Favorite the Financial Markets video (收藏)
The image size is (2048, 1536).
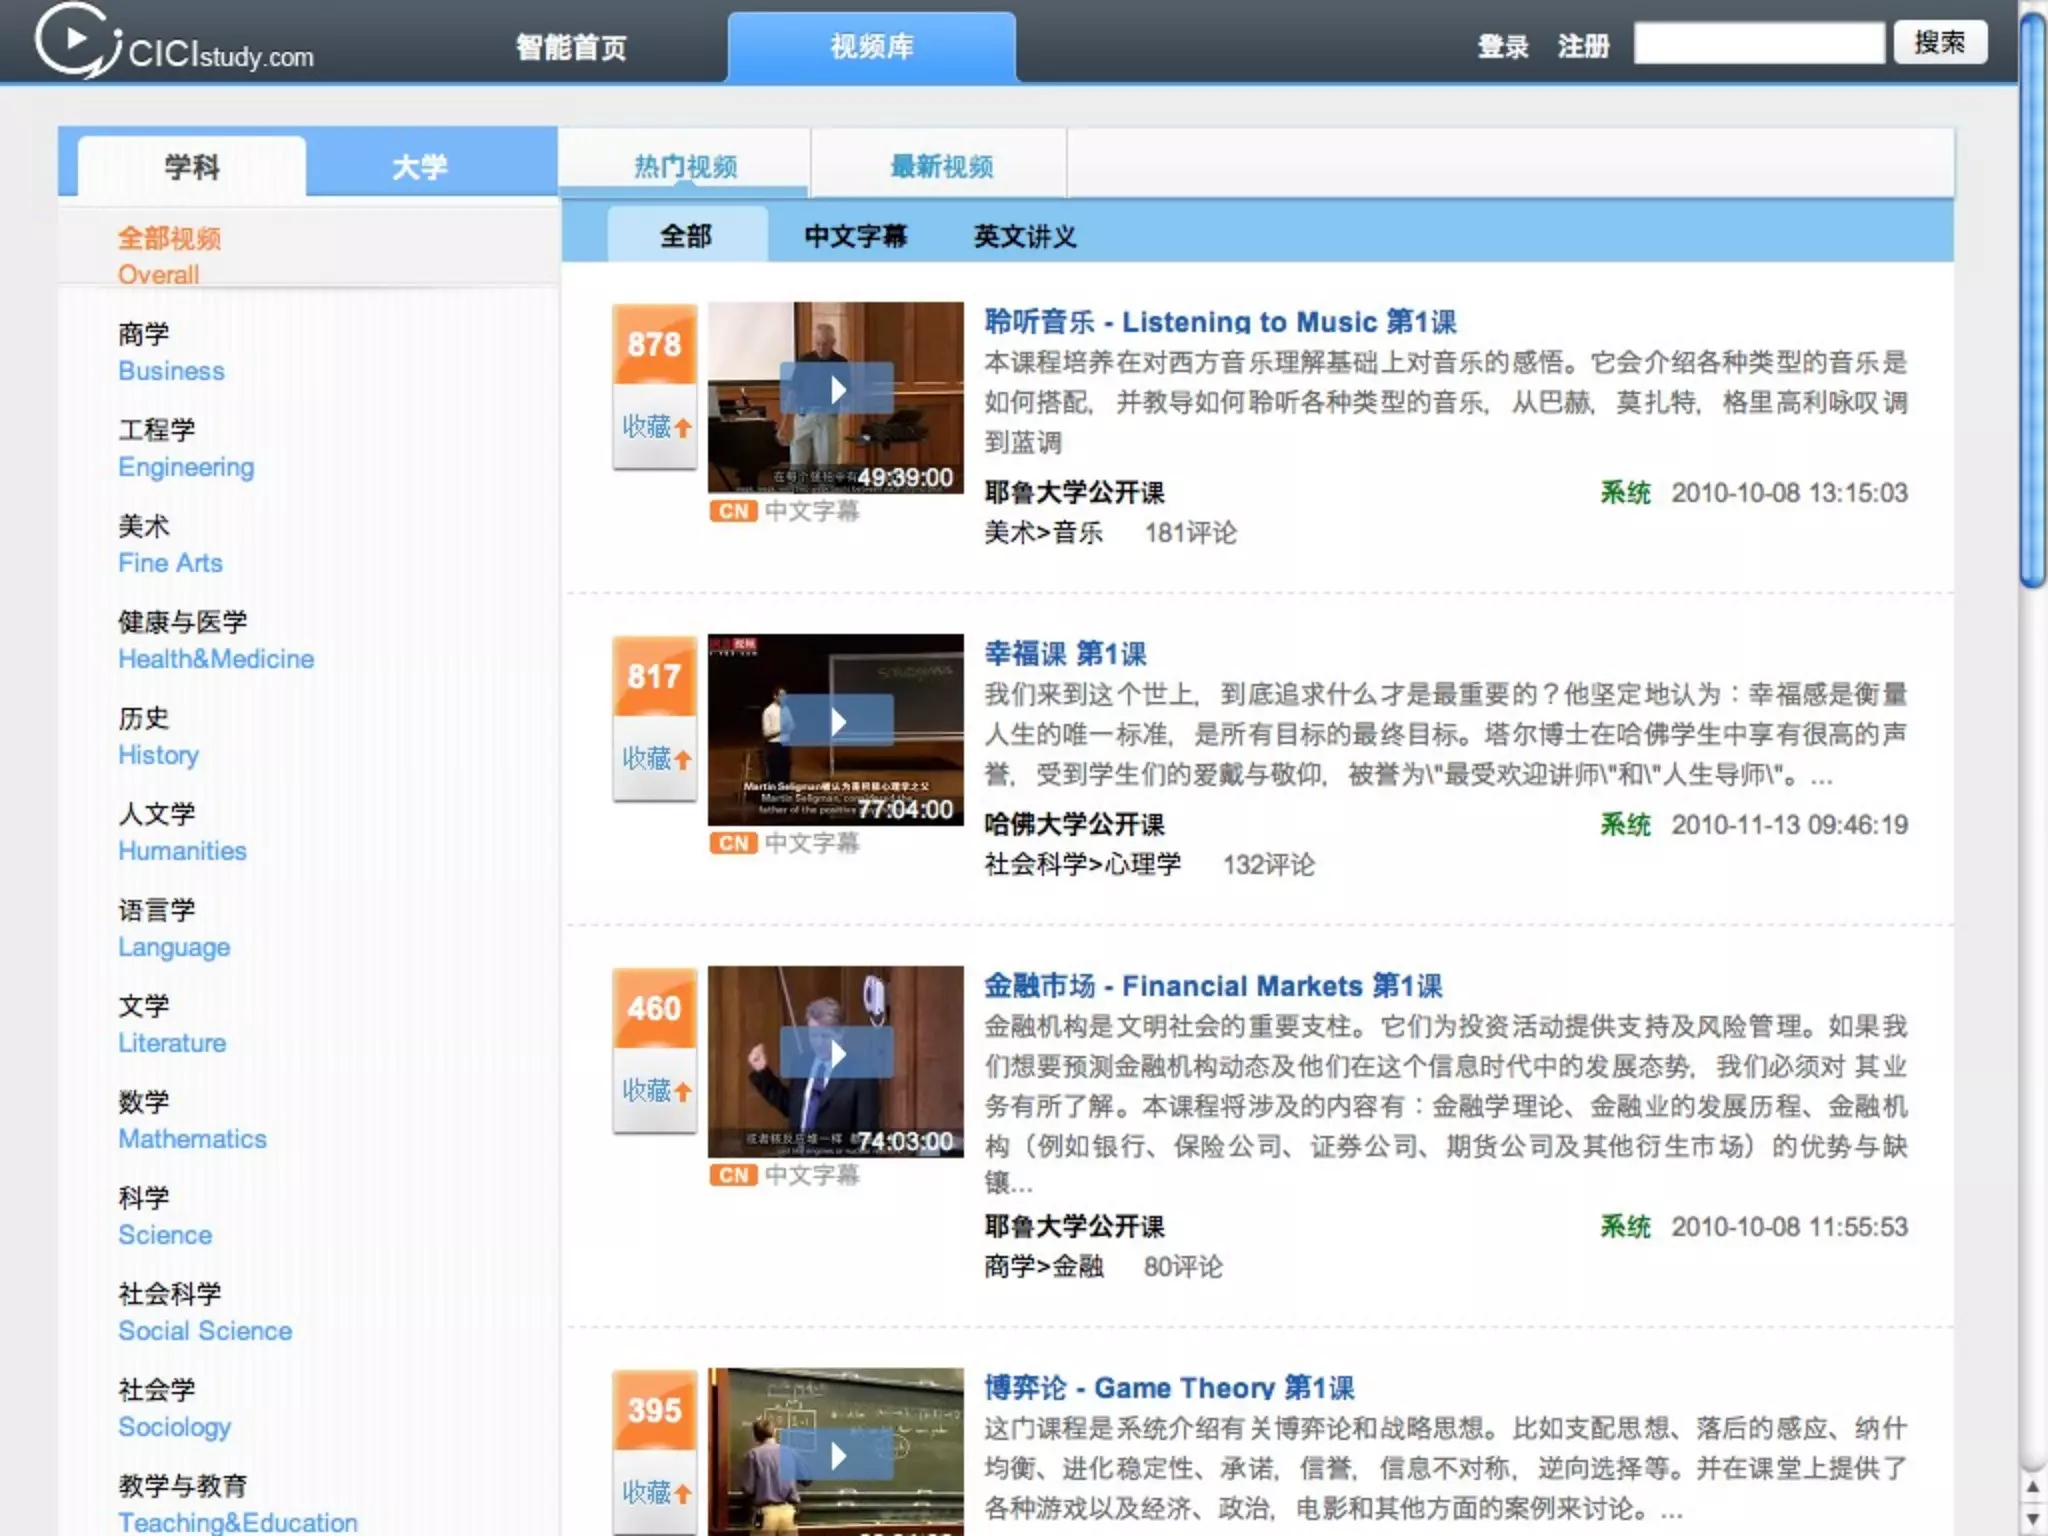655,1091
